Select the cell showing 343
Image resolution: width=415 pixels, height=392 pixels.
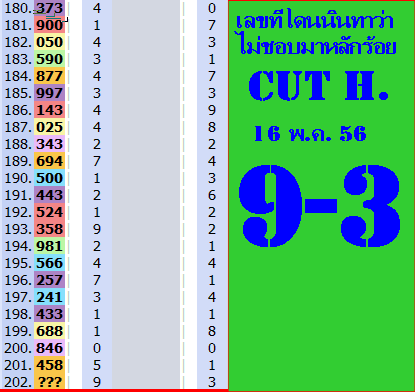pyautogui.click(x=49, y=144)
